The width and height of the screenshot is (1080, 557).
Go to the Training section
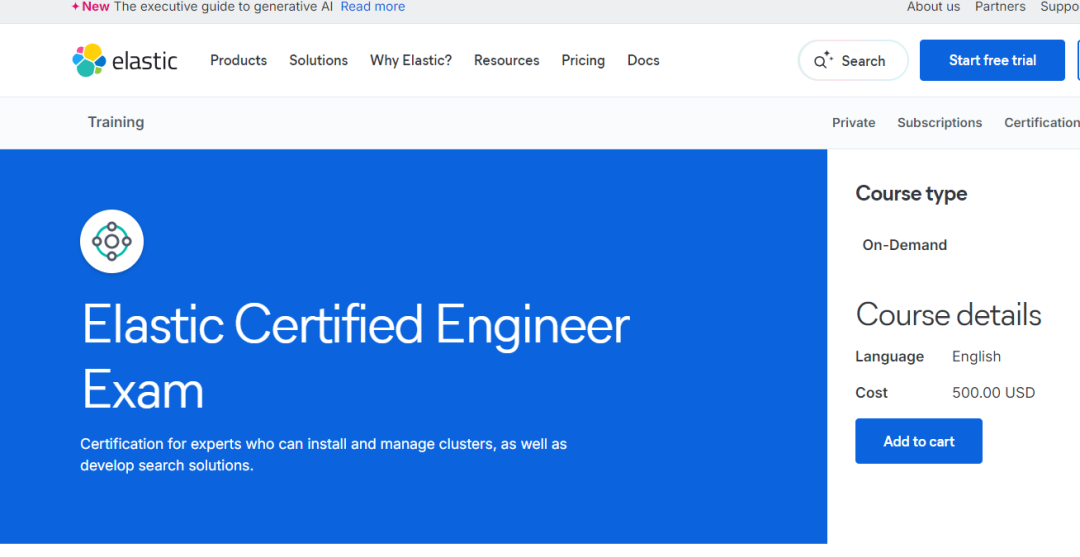tap(116, 123)
